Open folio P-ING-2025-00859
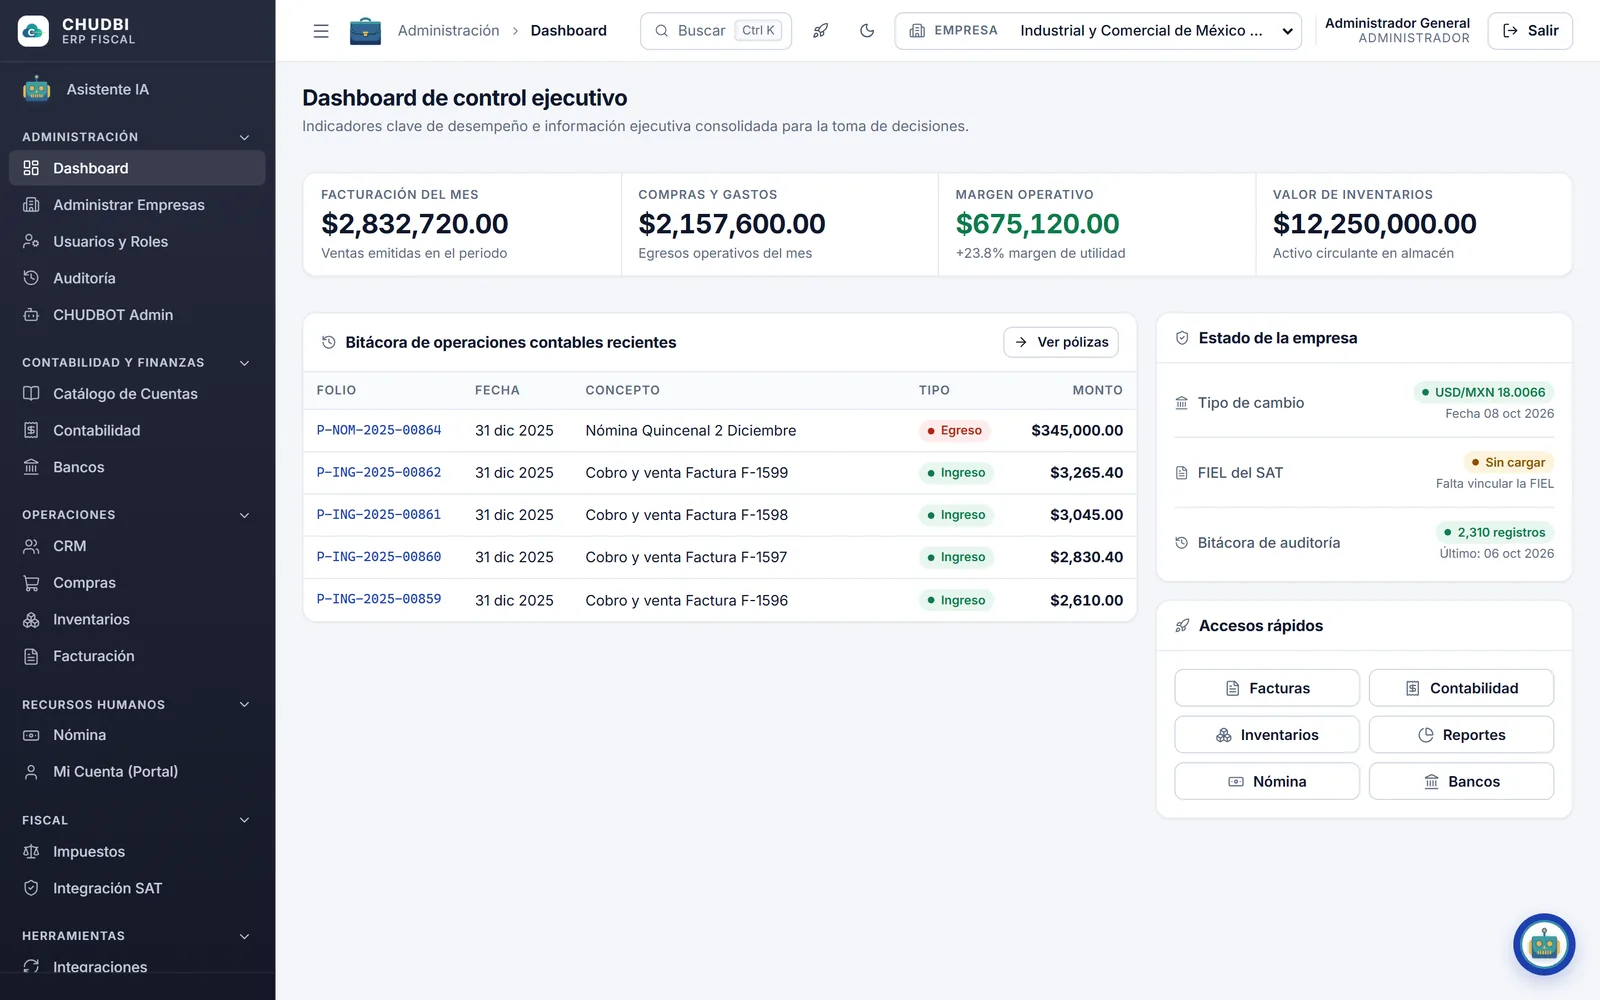1600x1000 pixels. 379,598
